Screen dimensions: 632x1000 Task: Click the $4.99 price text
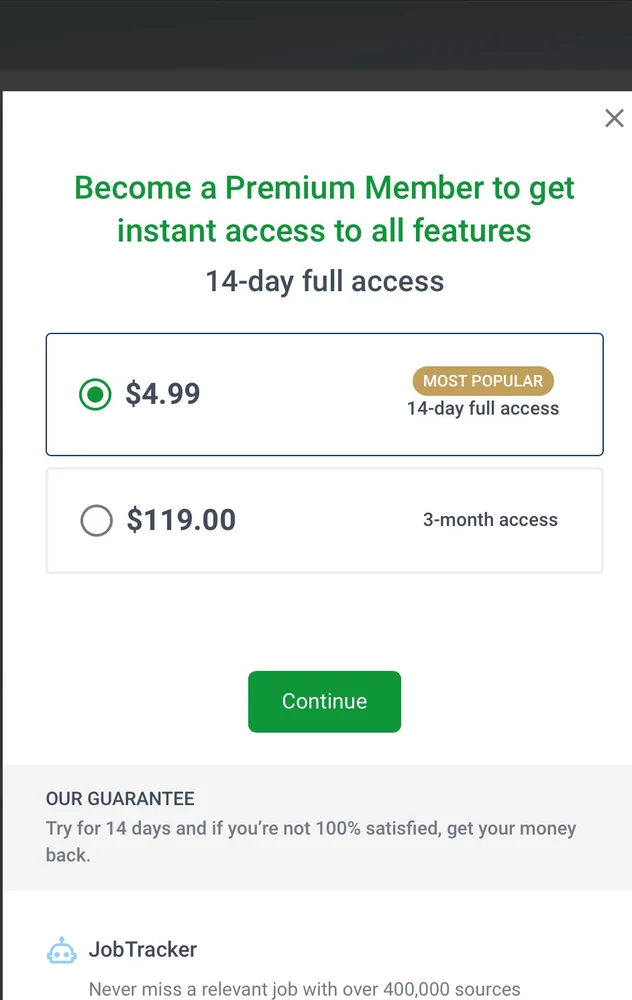[x=163, y=394]
